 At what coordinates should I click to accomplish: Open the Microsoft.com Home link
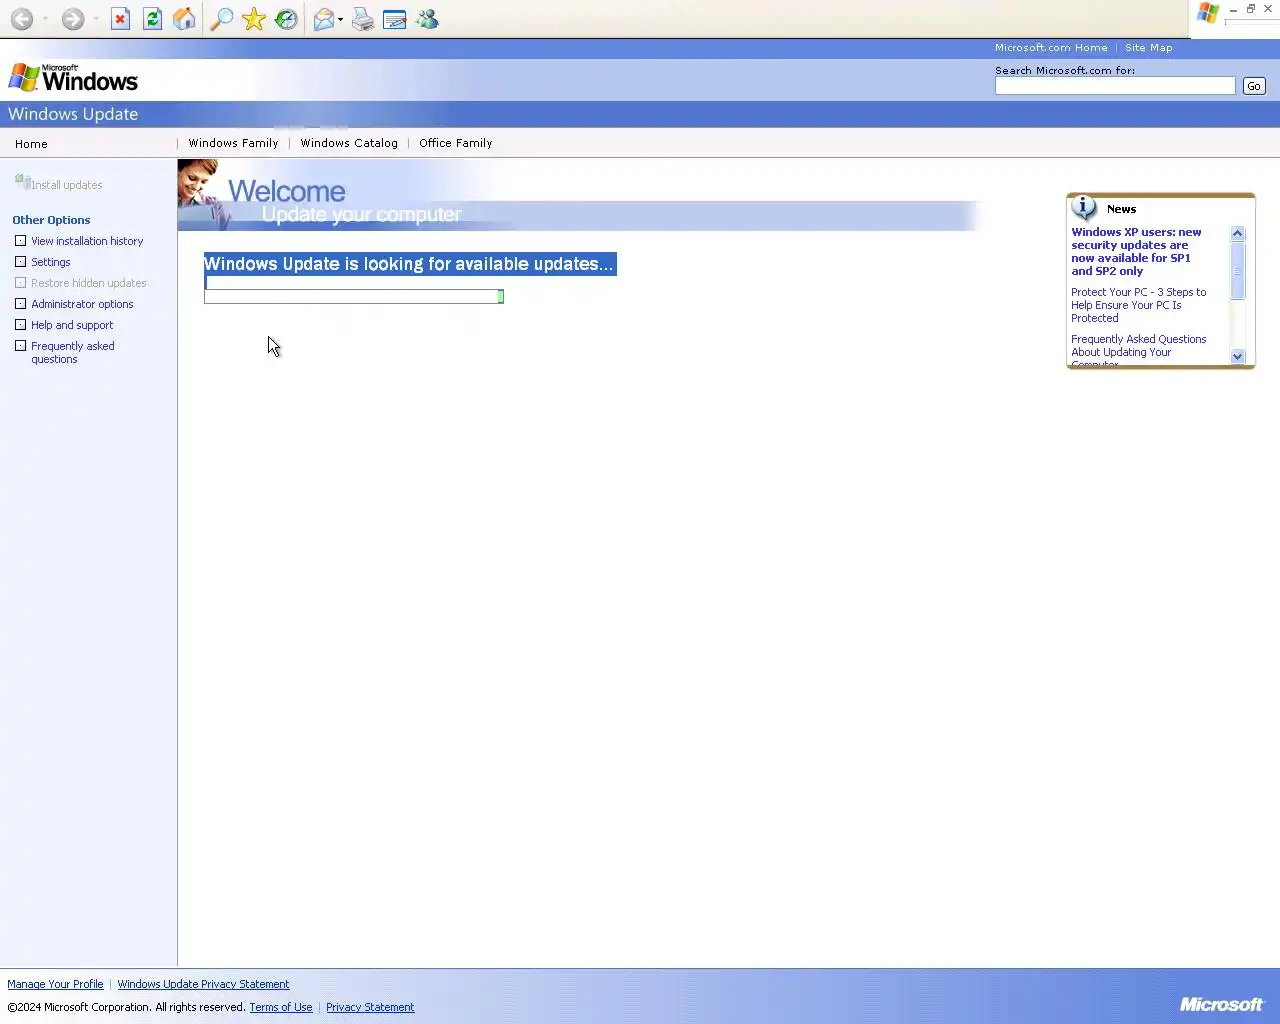1051,47
